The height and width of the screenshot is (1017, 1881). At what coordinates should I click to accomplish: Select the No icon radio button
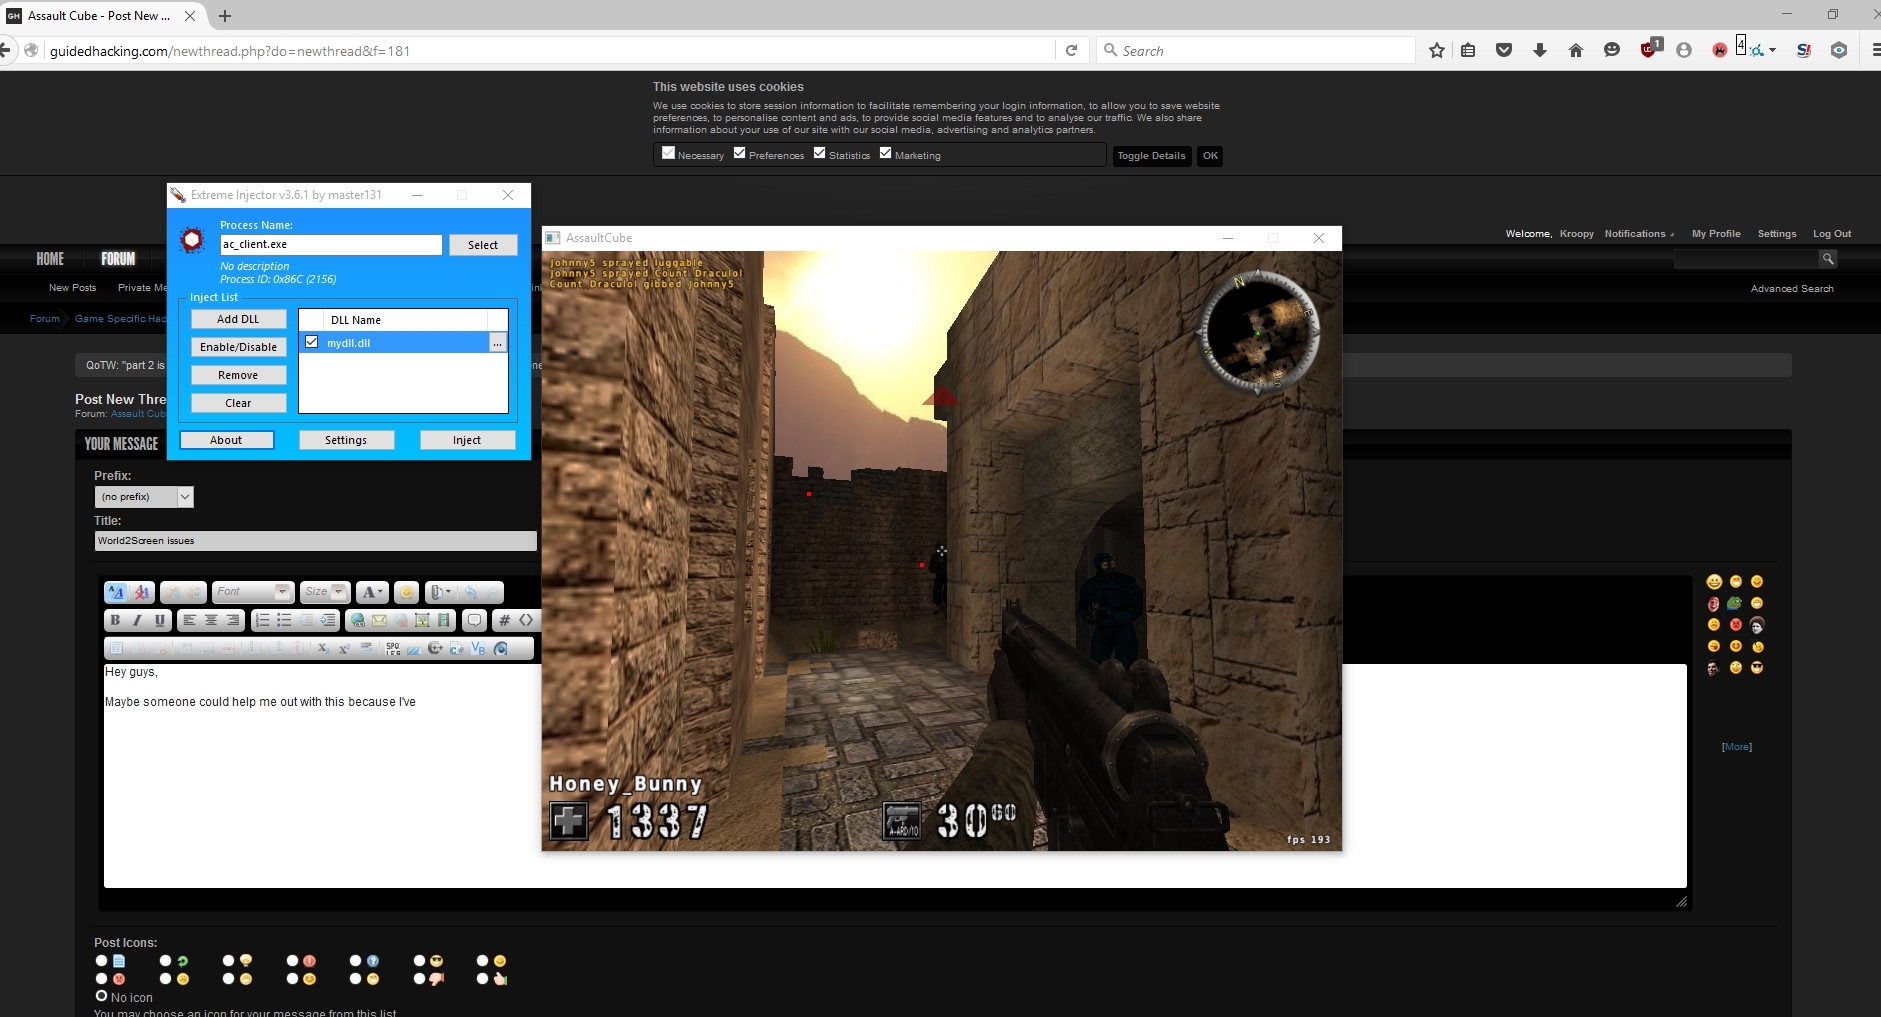[x=101, y=996]
